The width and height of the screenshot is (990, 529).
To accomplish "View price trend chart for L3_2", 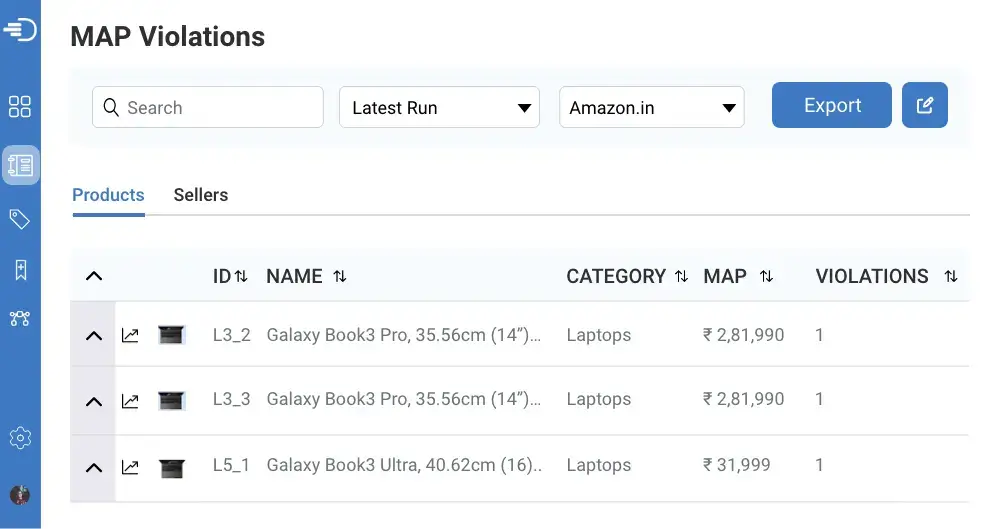I will (130, 335).
